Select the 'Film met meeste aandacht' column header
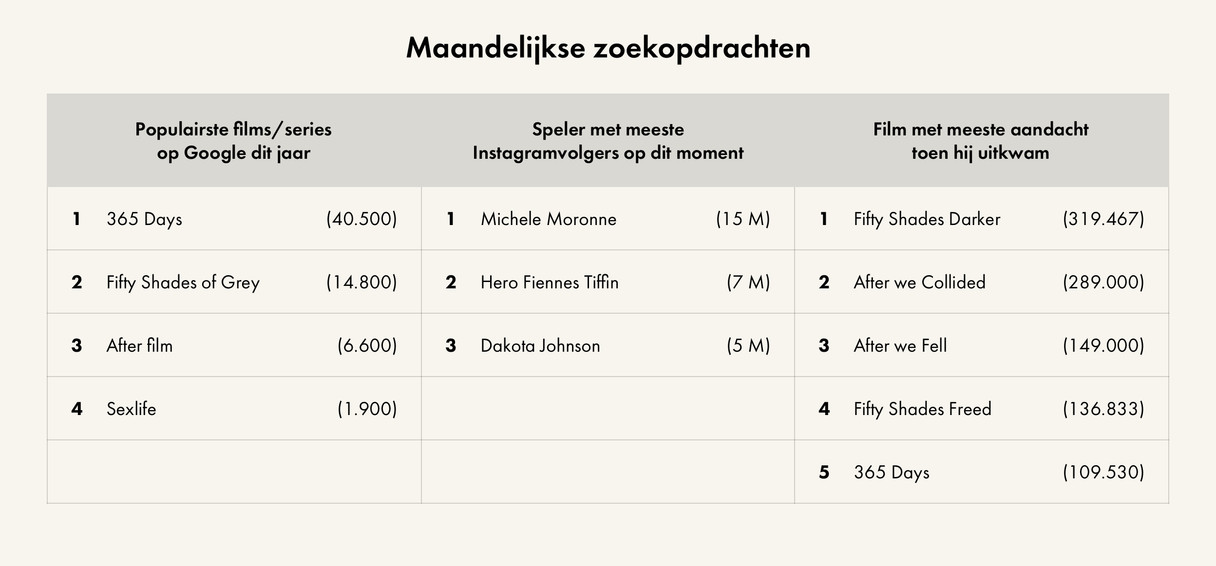The image size is (1216, 566). [980, 141]
